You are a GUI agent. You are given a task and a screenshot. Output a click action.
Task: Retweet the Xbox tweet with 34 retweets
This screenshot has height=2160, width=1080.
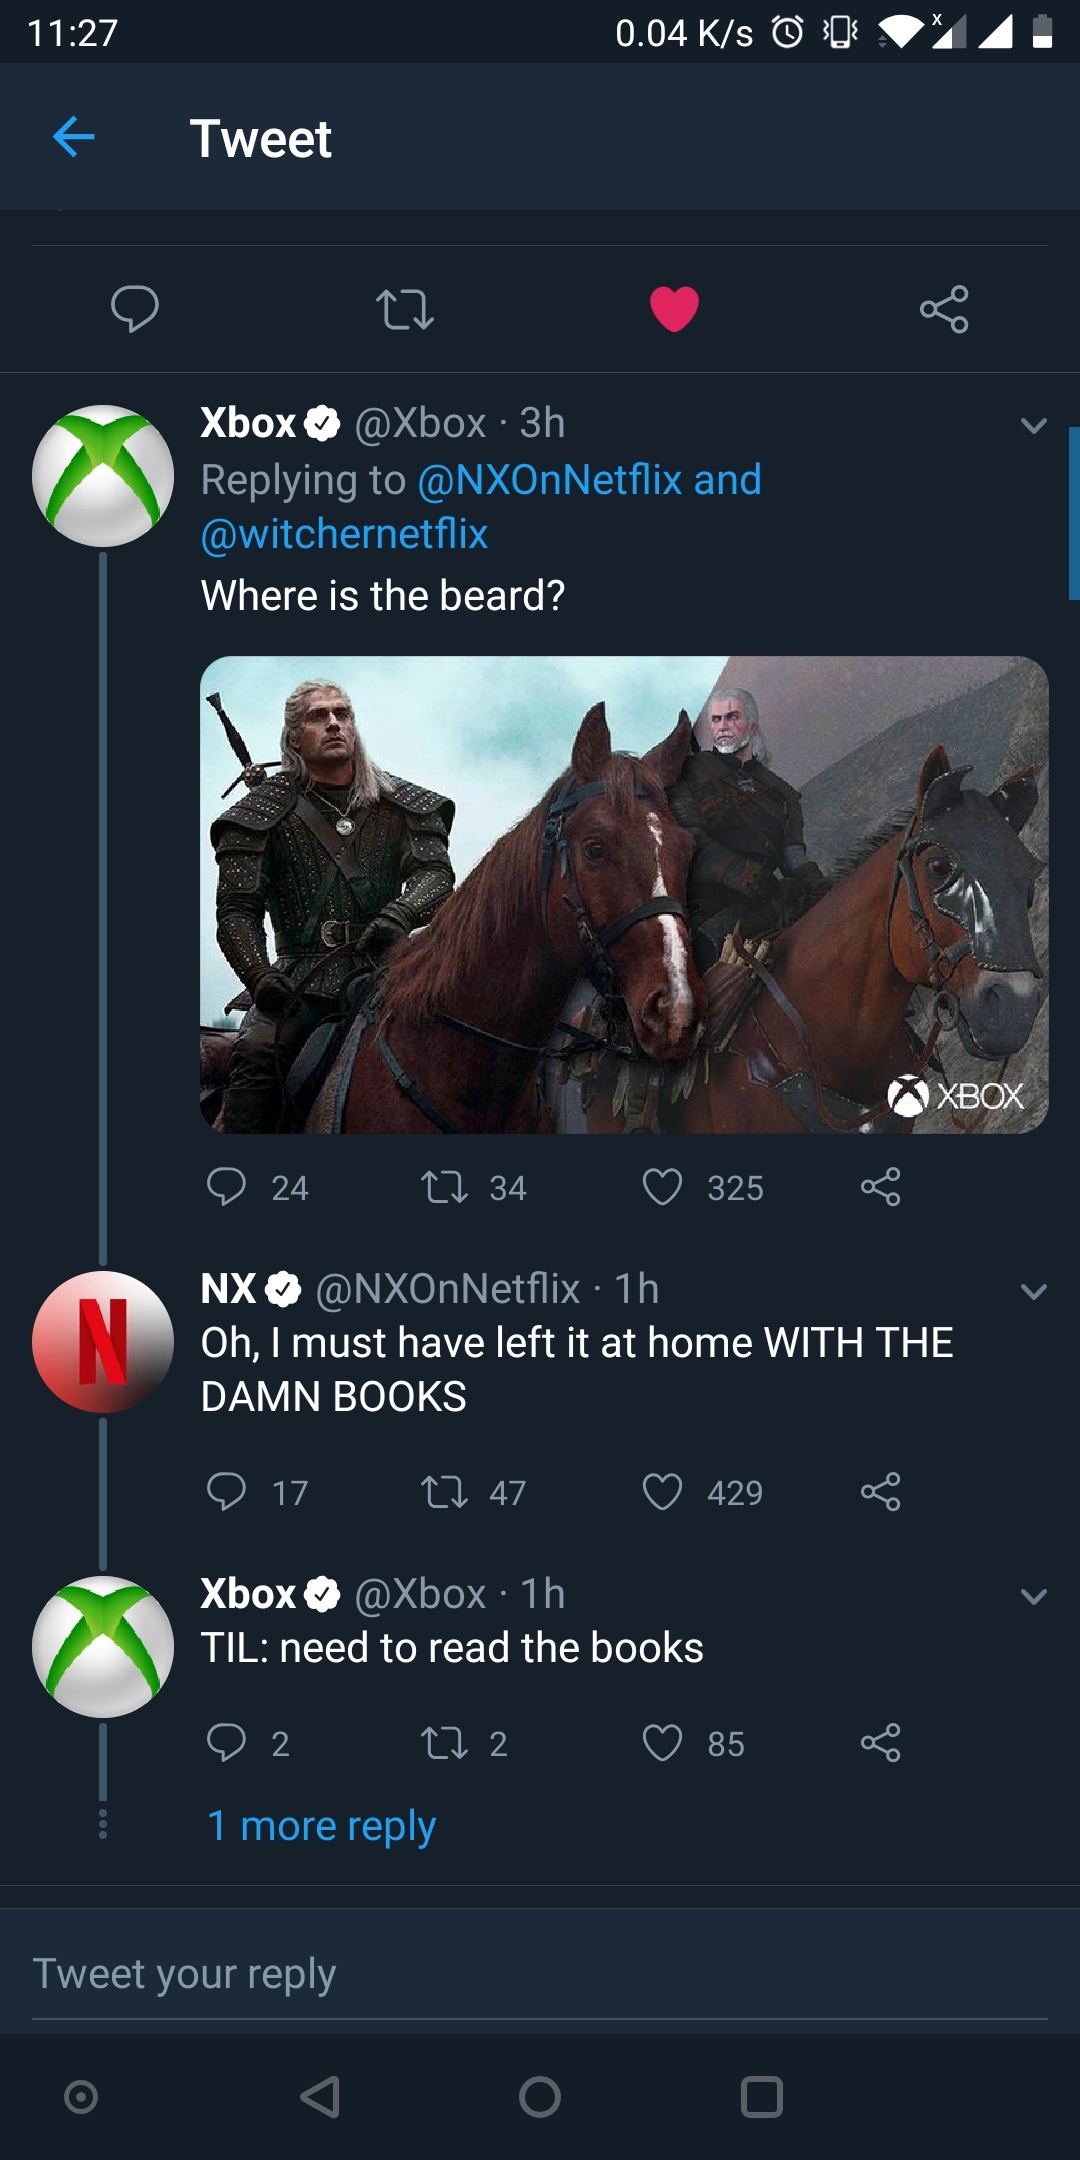pyautogui.click(x=444, y=1187)
